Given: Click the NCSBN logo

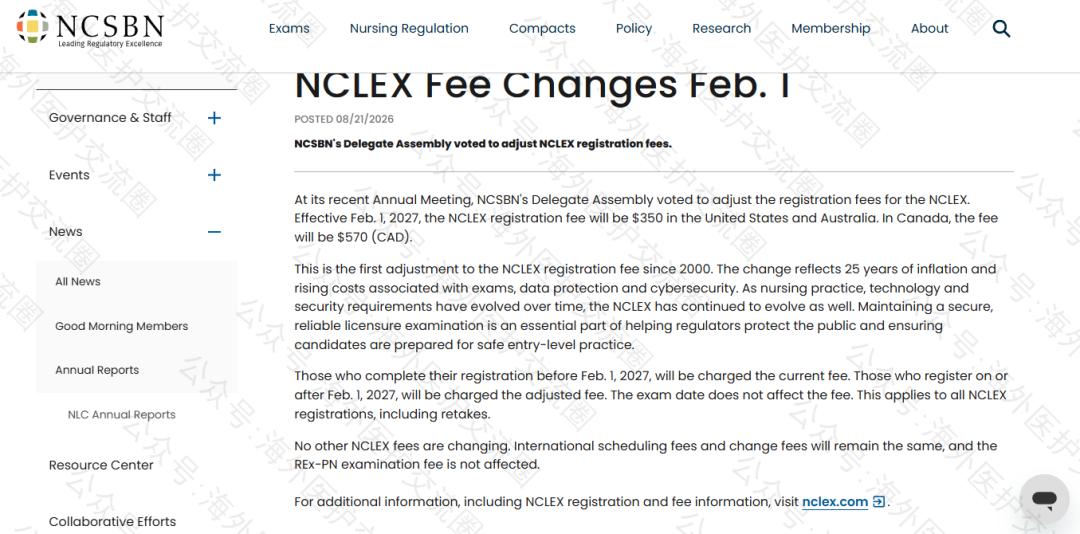Looking at the screenshot, I should click(x=90, y=28).
